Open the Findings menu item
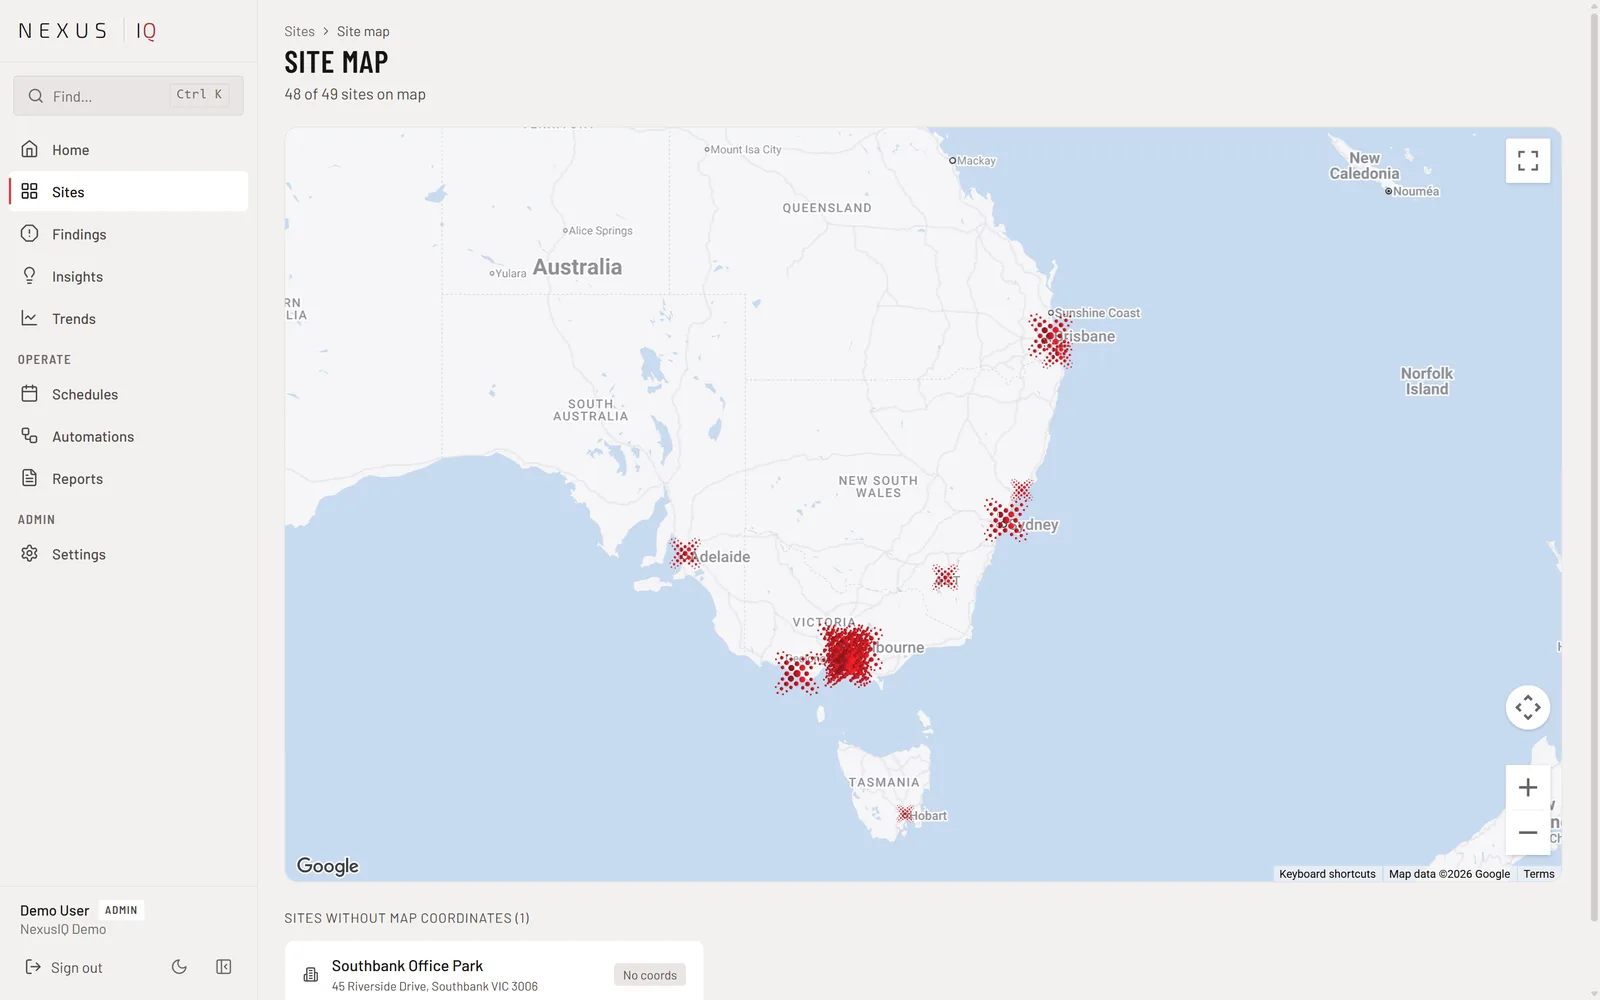The height and width of the screenshot is (1000, 1600). point(128,234)
